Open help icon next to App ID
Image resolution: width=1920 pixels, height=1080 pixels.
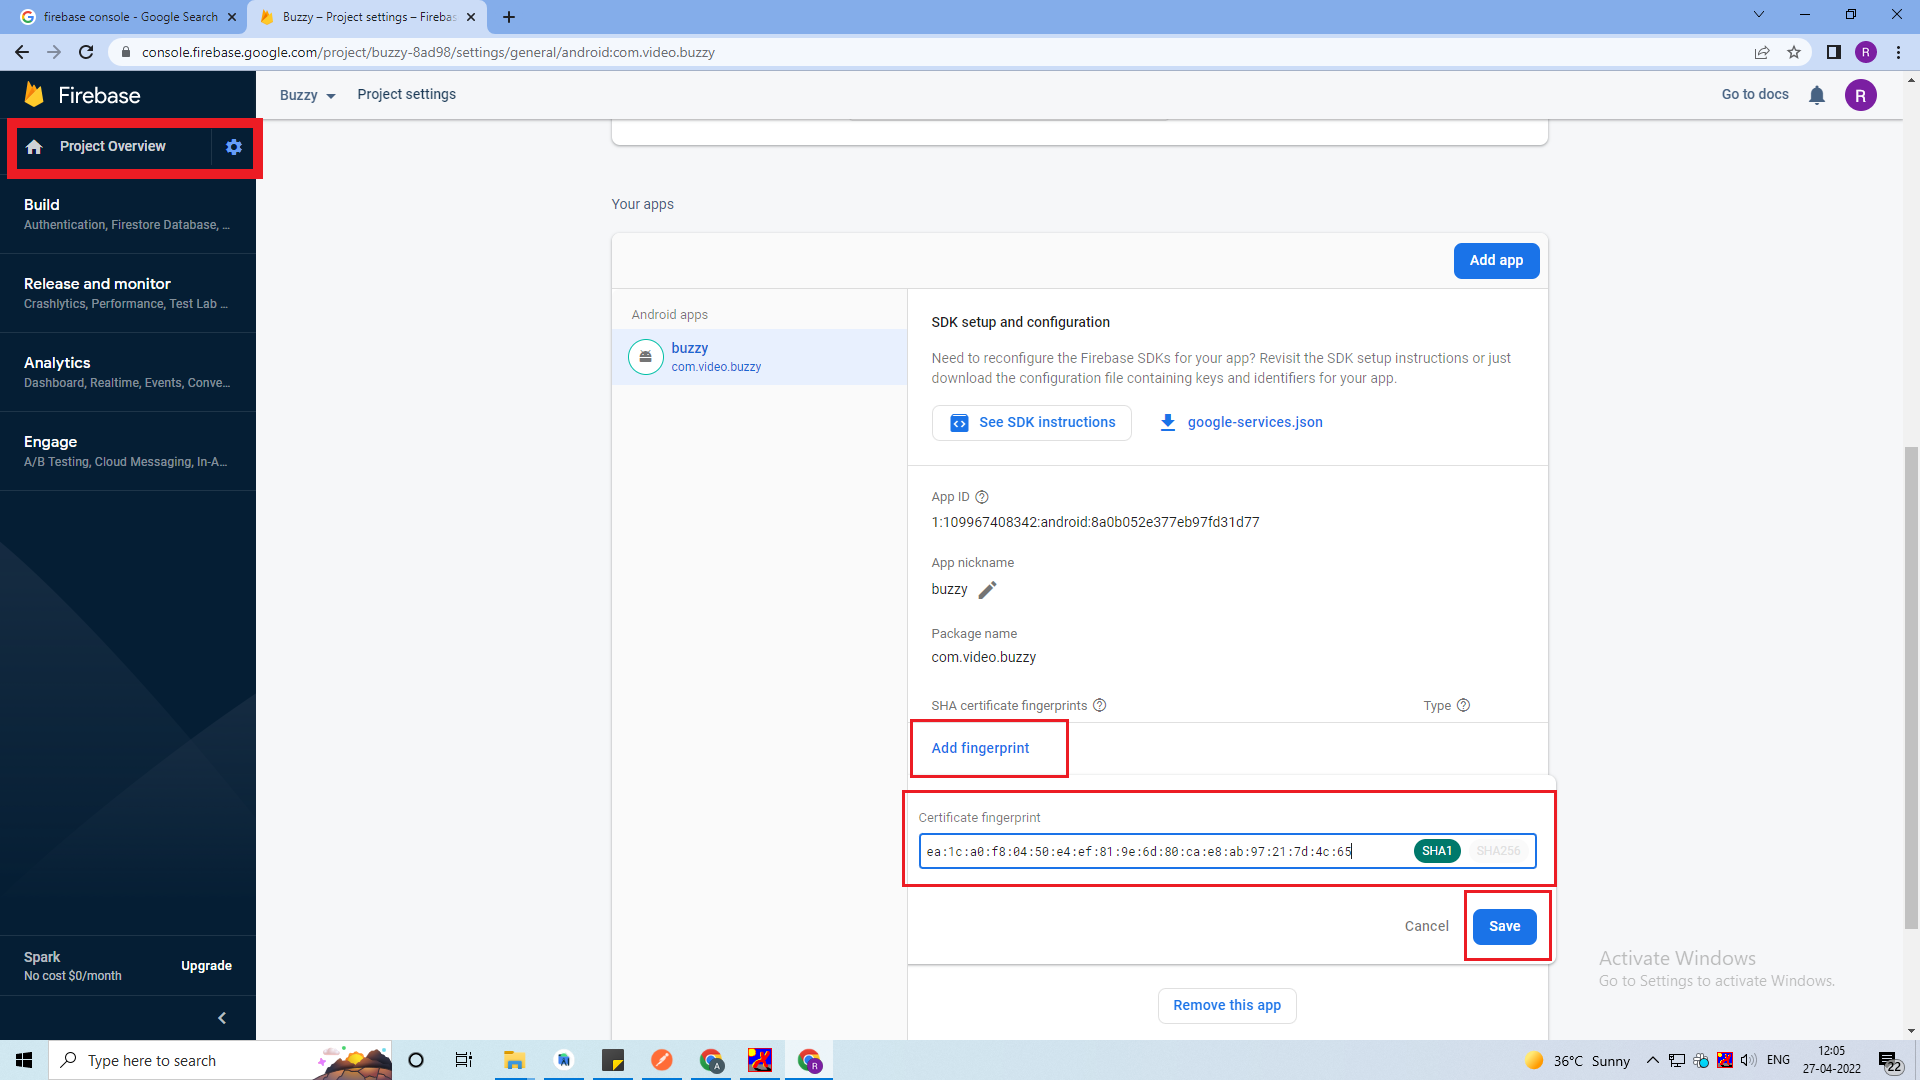pyautogui.click(x=982, y=497)
